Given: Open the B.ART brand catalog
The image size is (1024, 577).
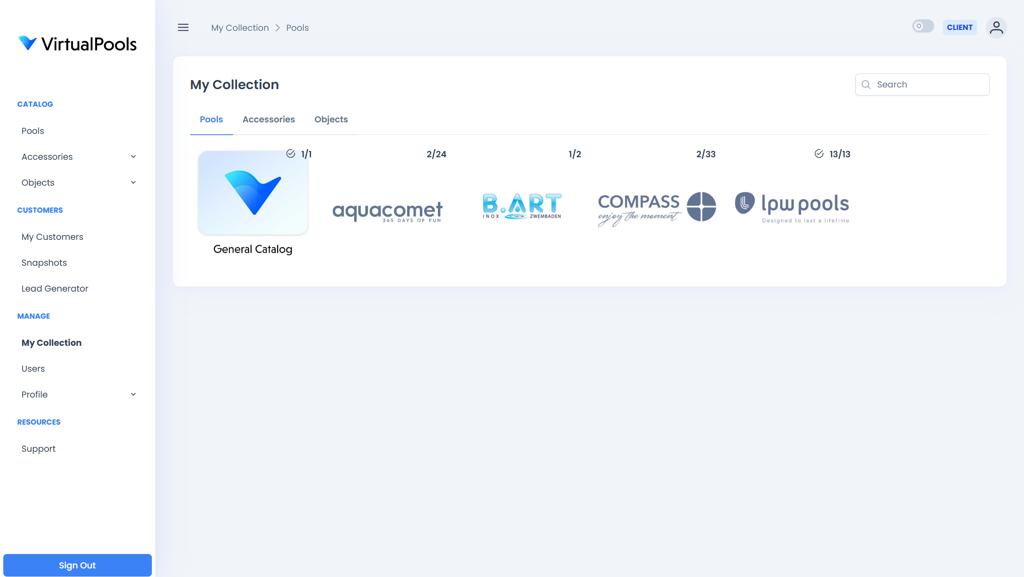Looking at the screenshot, I should click(x=522, y=206).
